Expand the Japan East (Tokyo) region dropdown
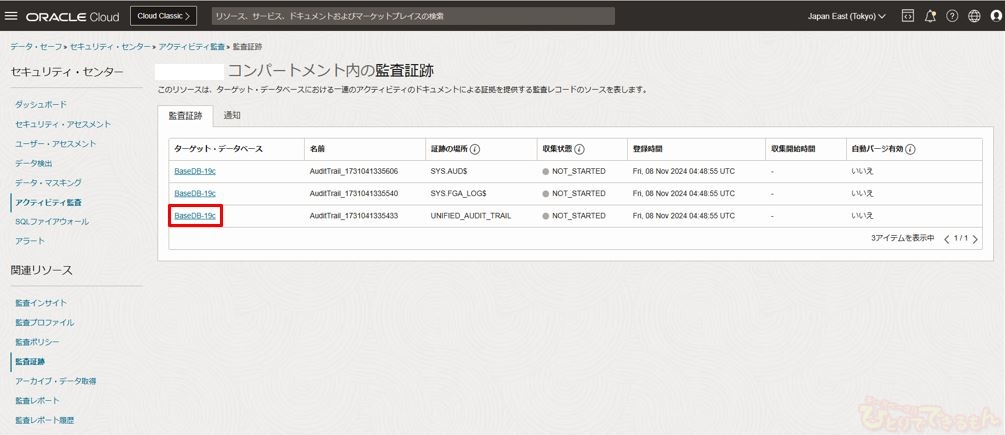1005x435 pixels. (846, 16)
